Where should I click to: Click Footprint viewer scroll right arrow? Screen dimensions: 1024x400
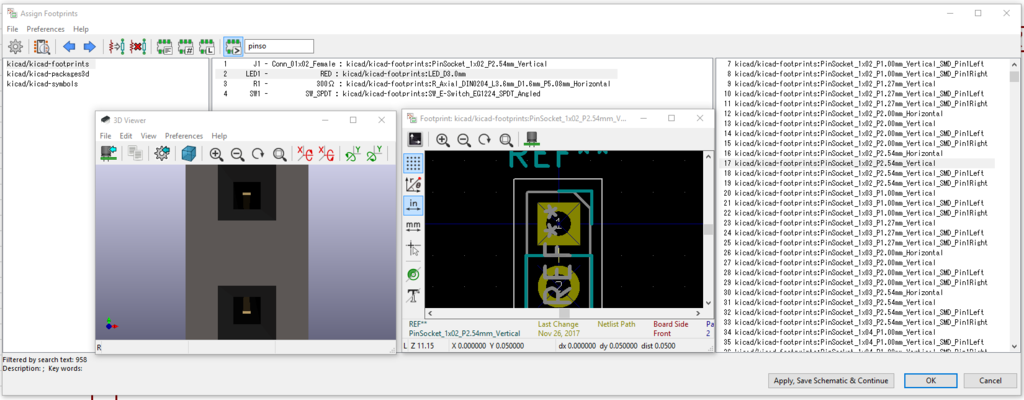click(698, 313)
